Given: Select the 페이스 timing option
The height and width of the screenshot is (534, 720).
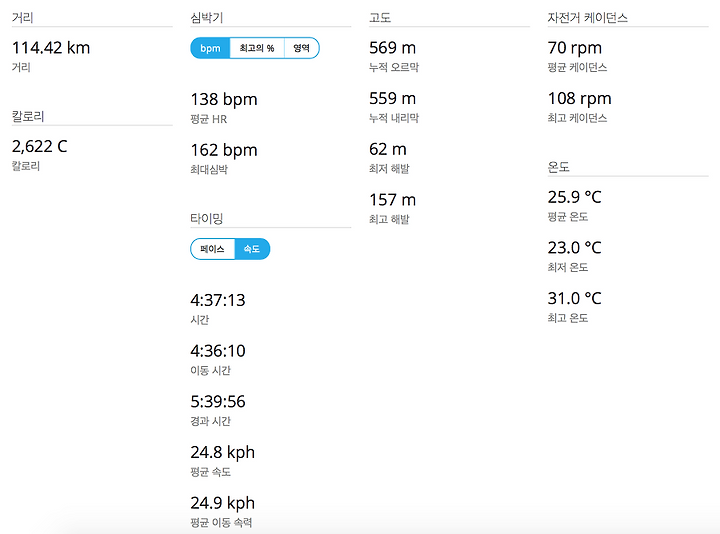Looking at the screenshot, I should click(x=213, y=249).
